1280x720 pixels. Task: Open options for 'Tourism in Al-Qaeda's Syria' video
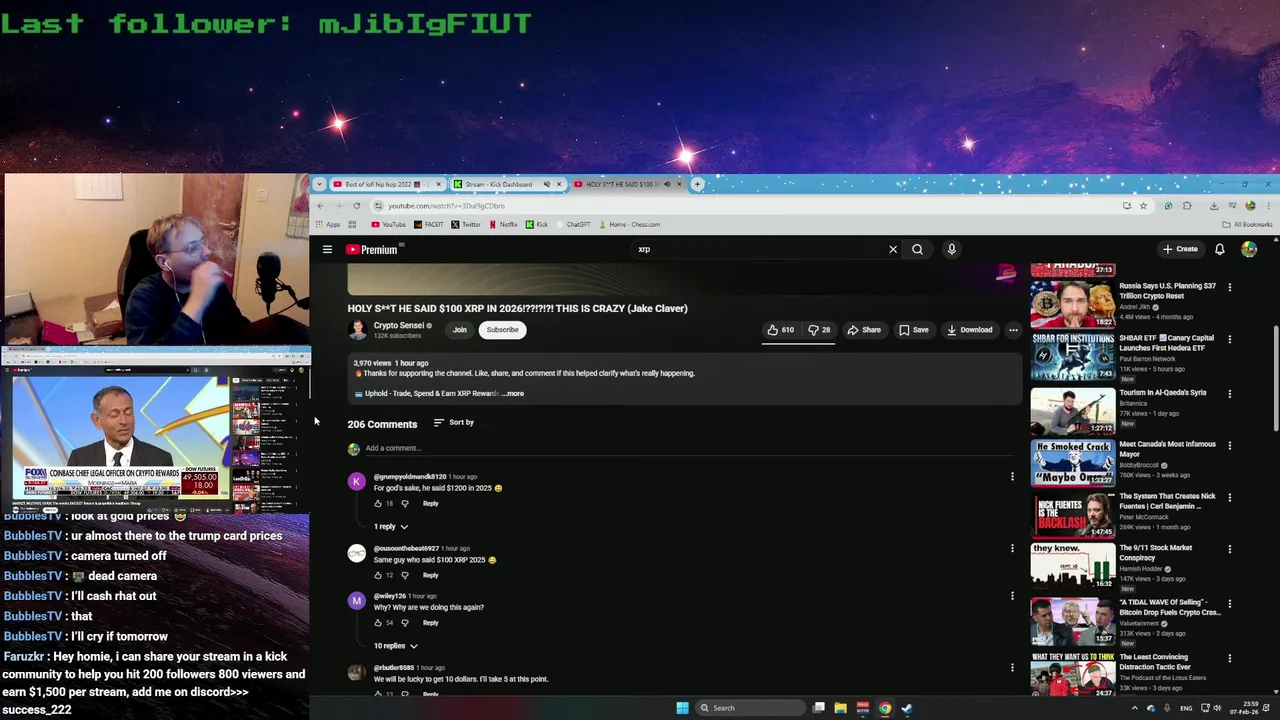pyautogui.click(x=1229, y=393)
